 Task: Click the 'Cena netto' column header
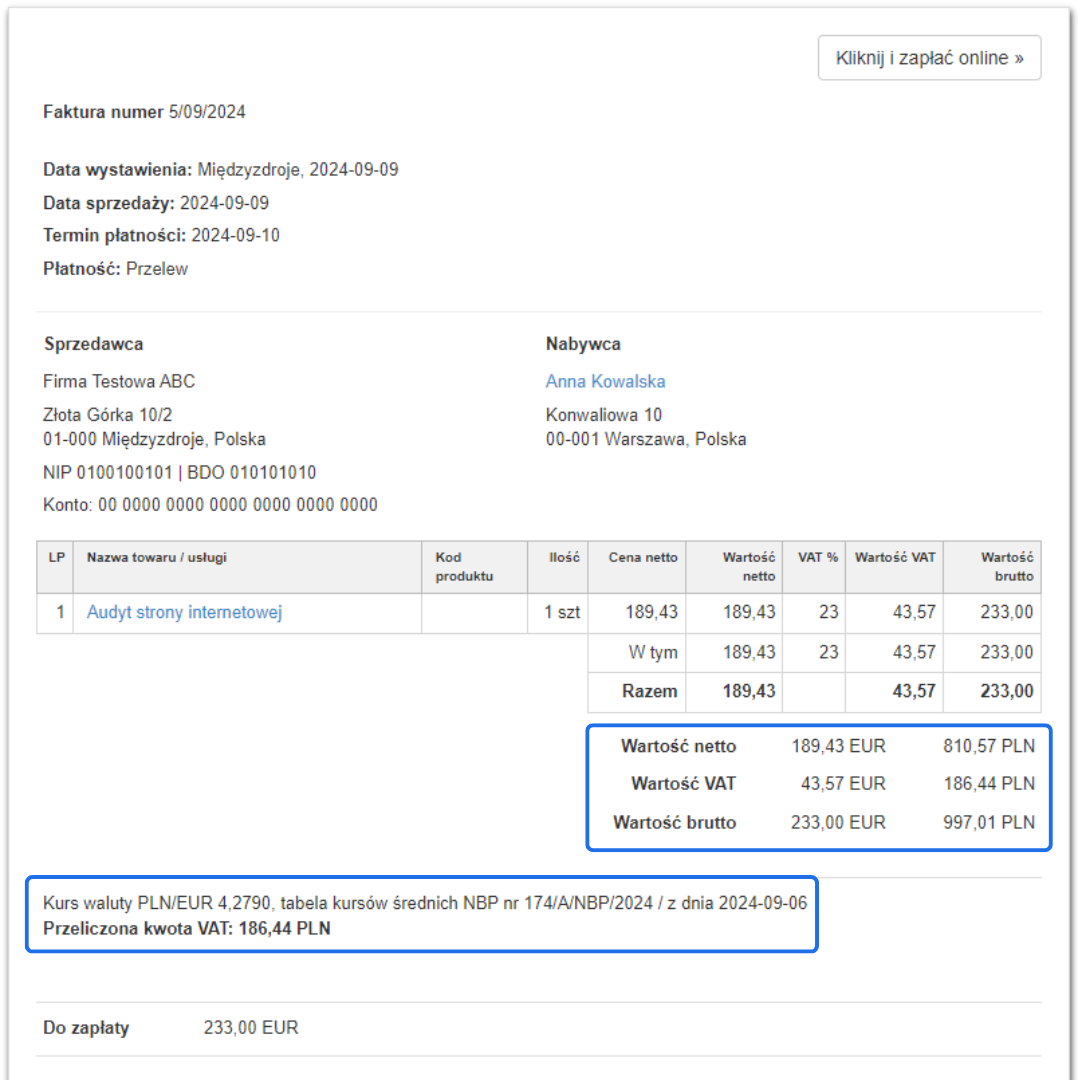(x=643, y=557)
